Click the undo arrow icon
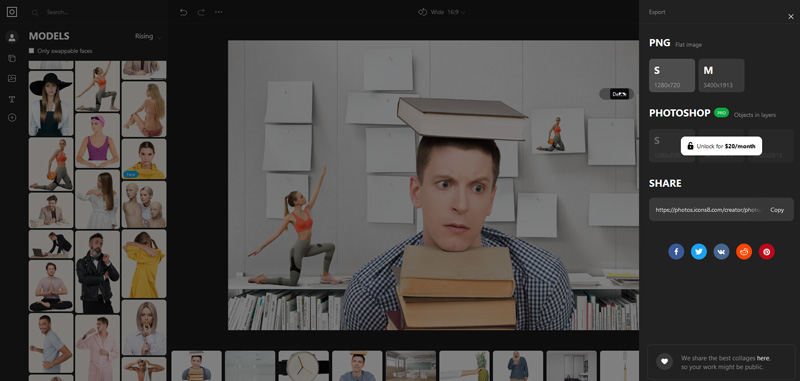This screenshot has width=800, height=381. [184, 12]
